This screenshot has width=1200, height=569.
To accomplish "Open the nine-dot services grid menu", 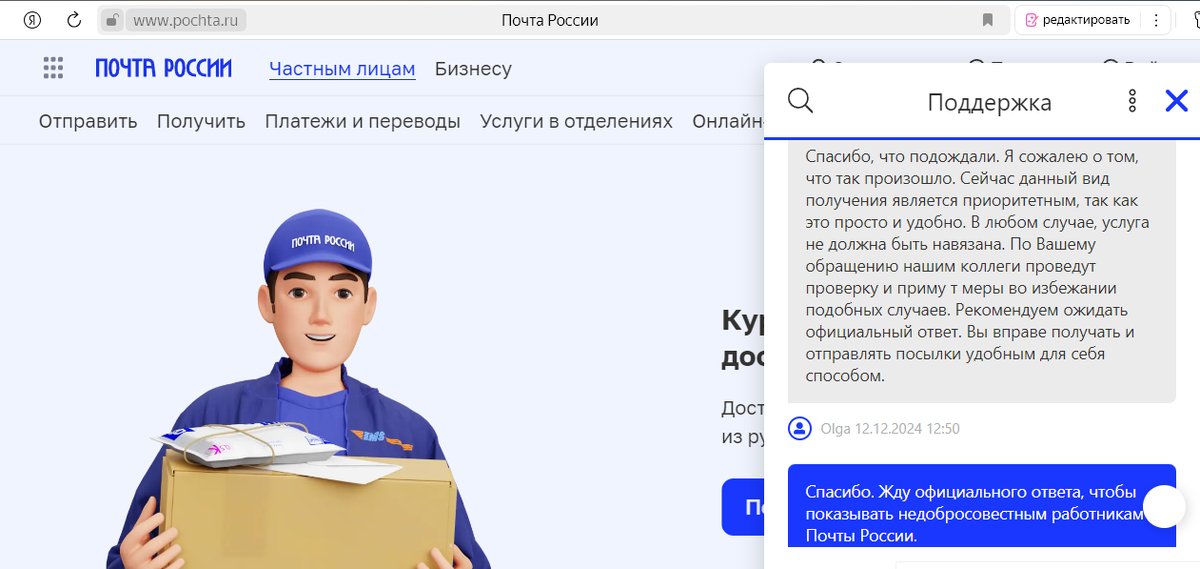I will [53, 68].
